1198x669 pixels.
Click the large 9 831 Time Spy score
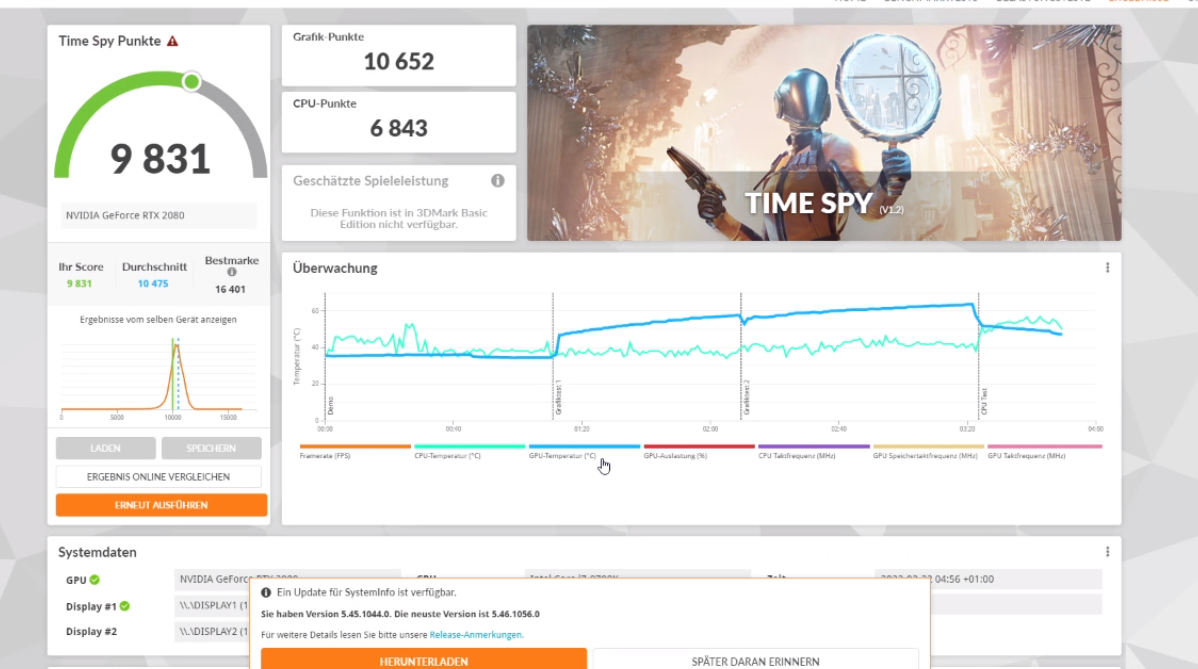[160, 159]
